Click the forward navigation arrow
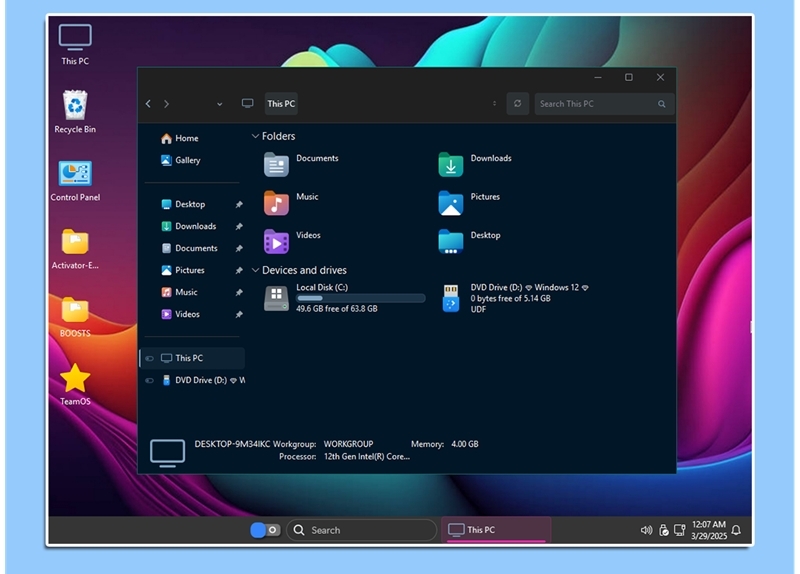Screen dimensions: 800x574 point(166,104)
